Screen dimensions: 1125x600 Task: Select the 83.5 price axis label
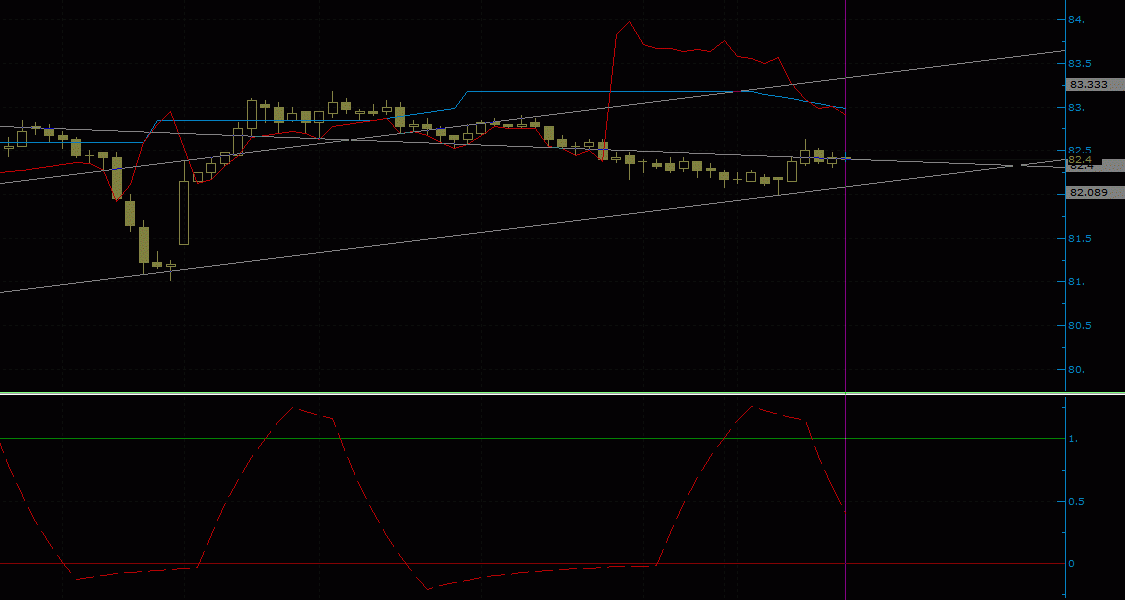pyautogui.click(x=1079, y=64)
